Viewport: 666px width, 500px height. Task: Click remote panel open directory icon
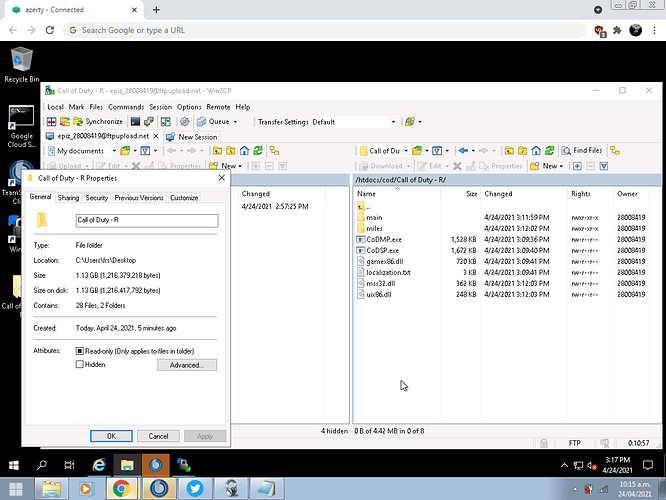pyautogui.click(x=417, y=150)
